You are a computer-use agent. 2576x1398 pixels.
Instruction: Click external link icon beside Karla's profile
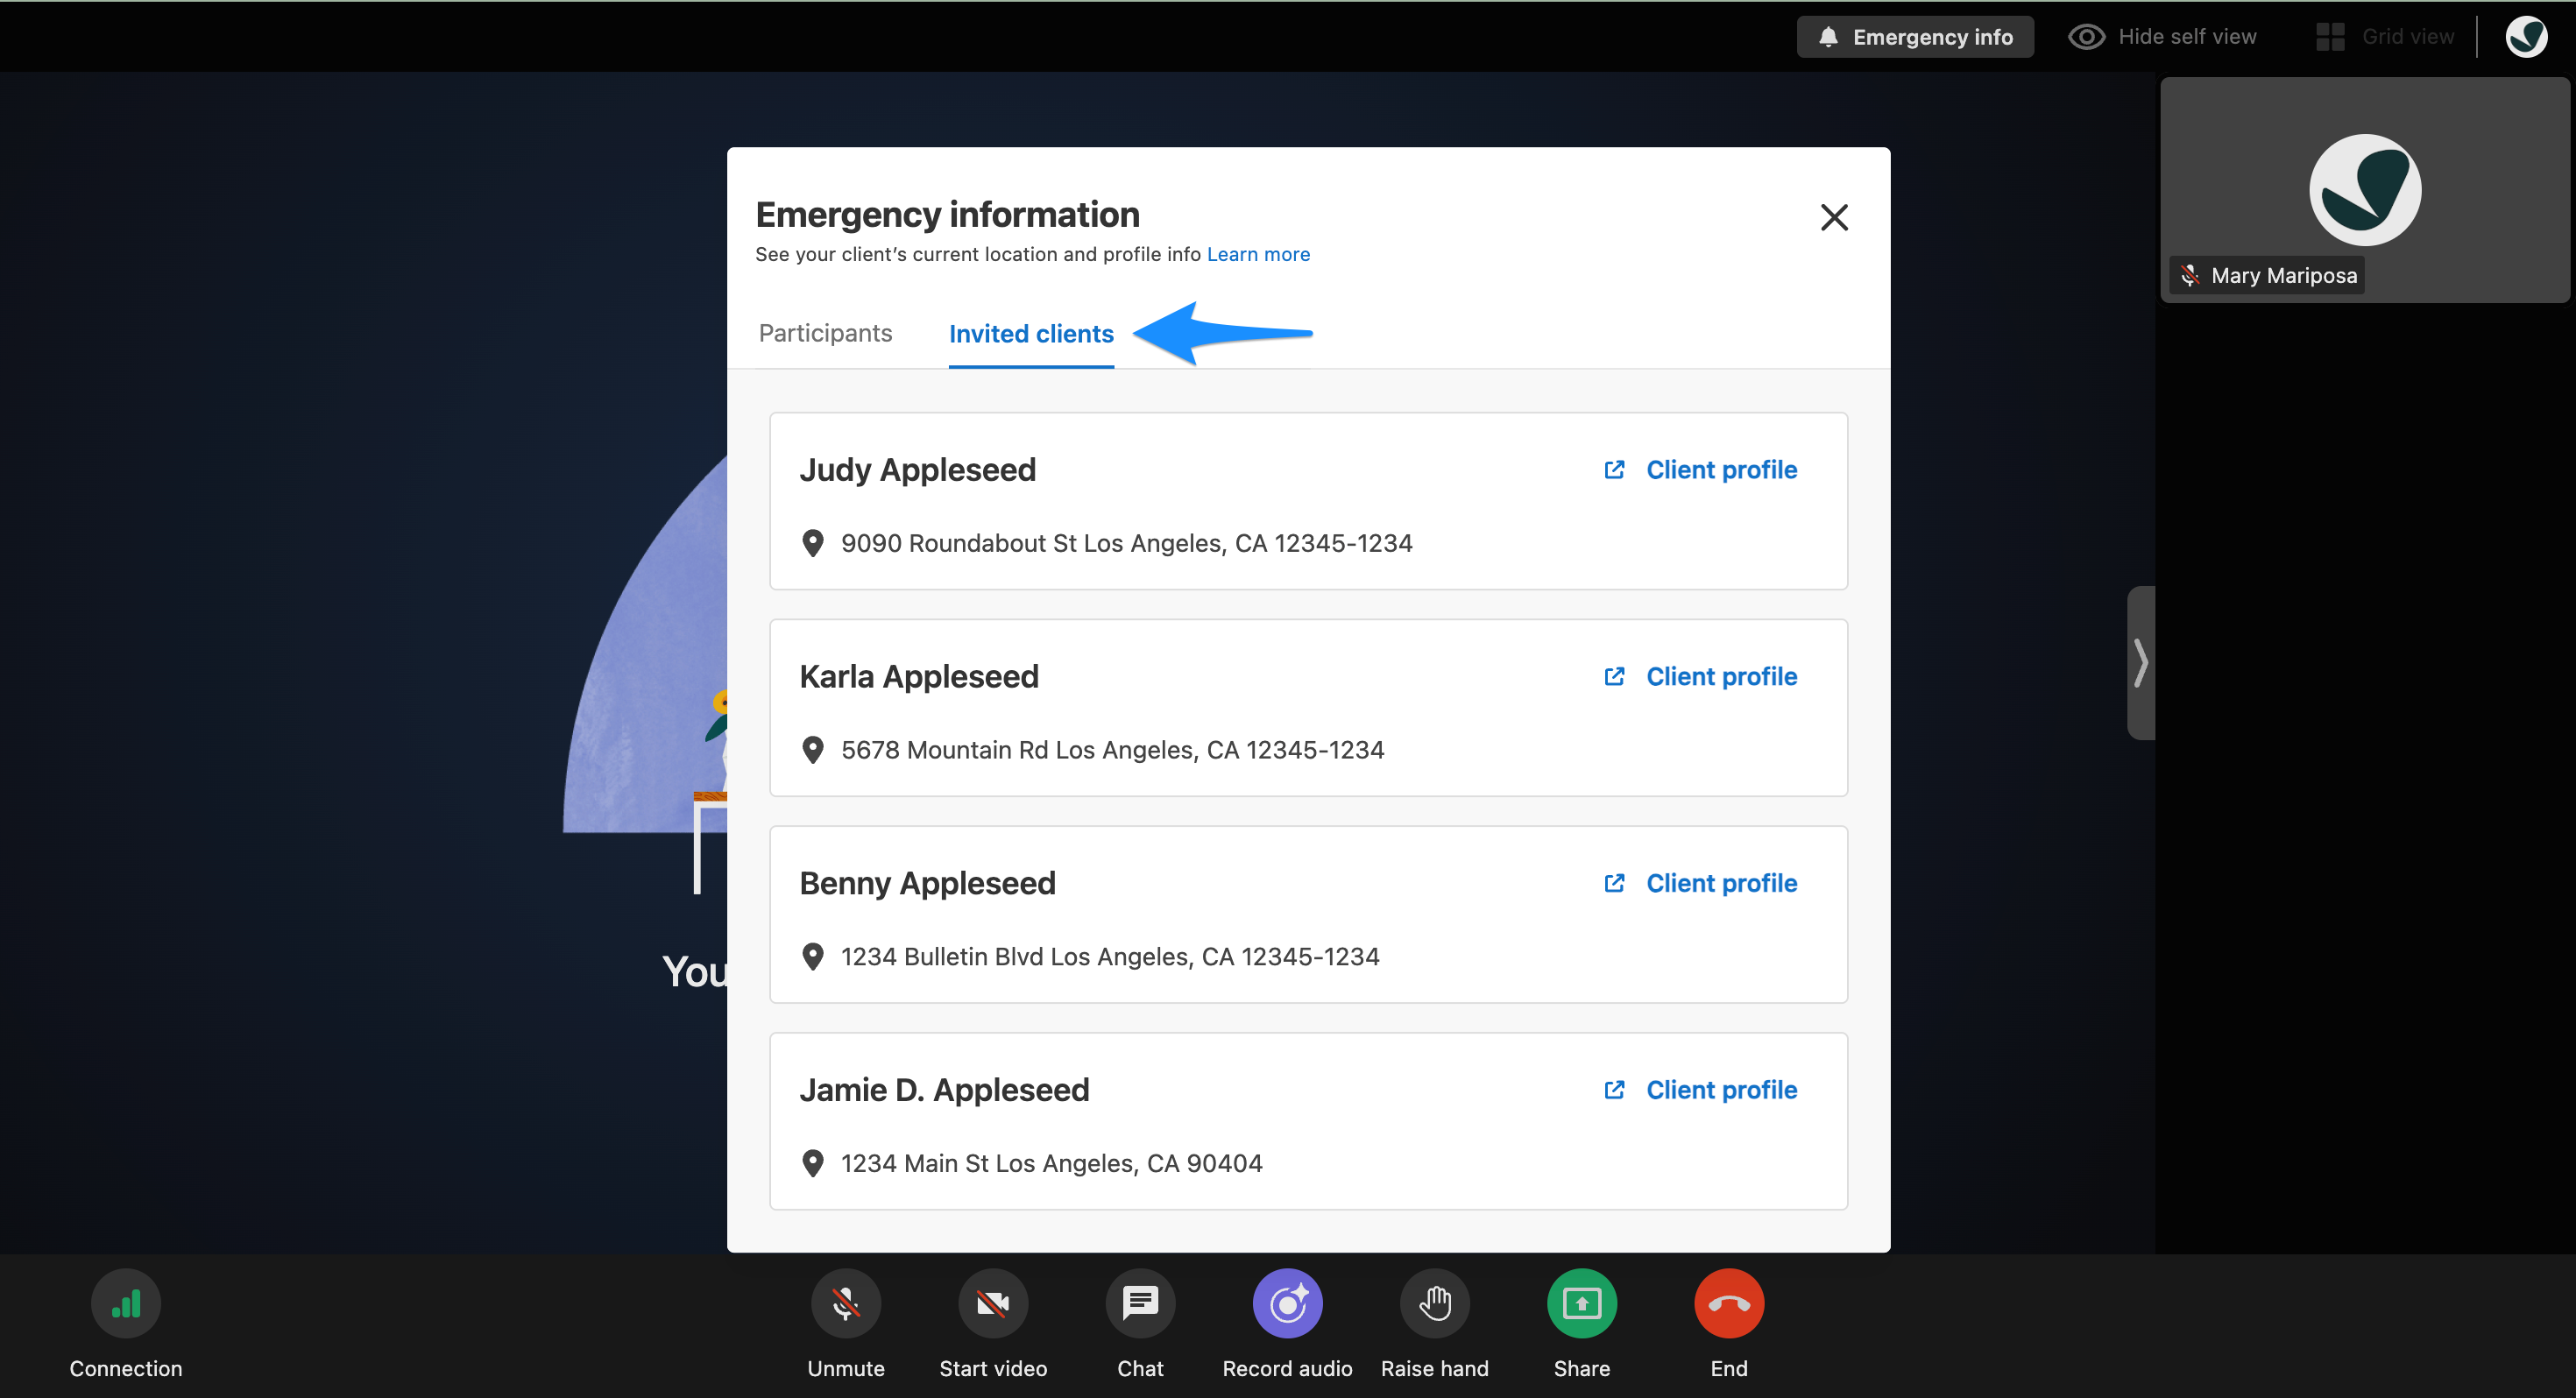click(1614, 677)
